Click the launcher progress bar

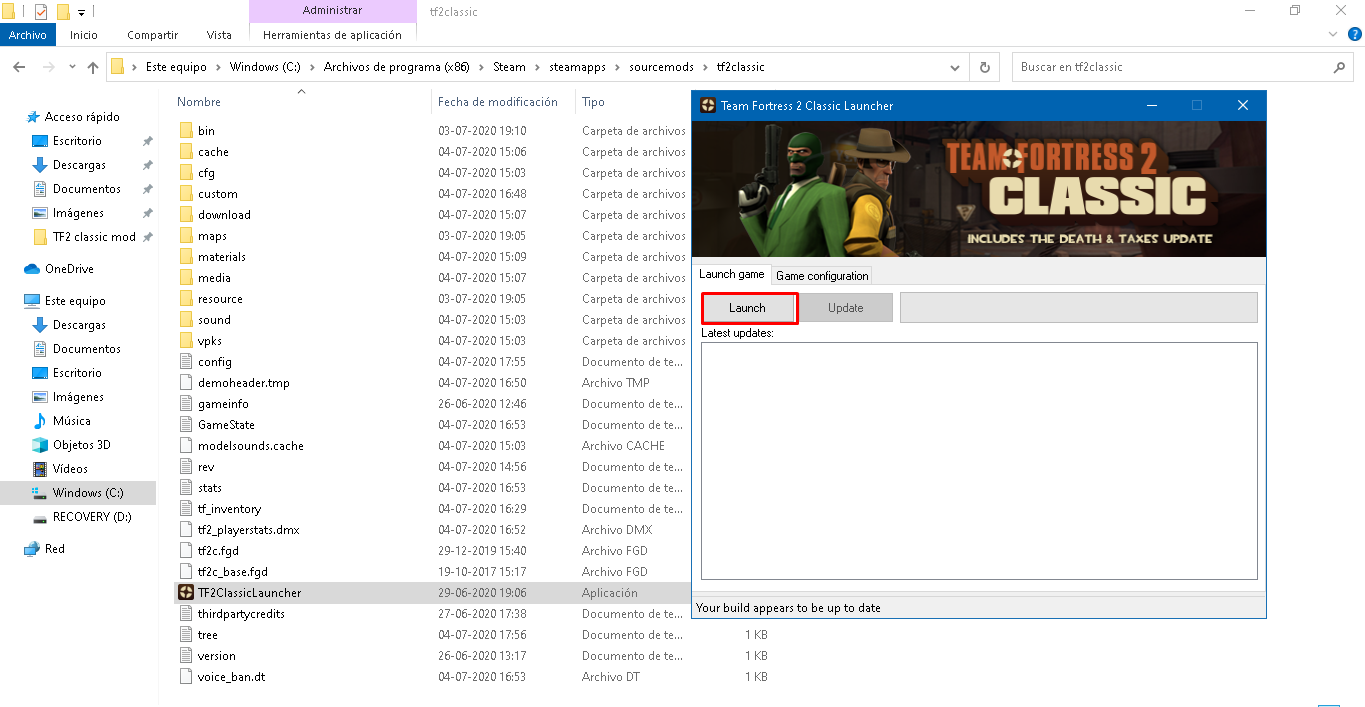(1079, 308)
